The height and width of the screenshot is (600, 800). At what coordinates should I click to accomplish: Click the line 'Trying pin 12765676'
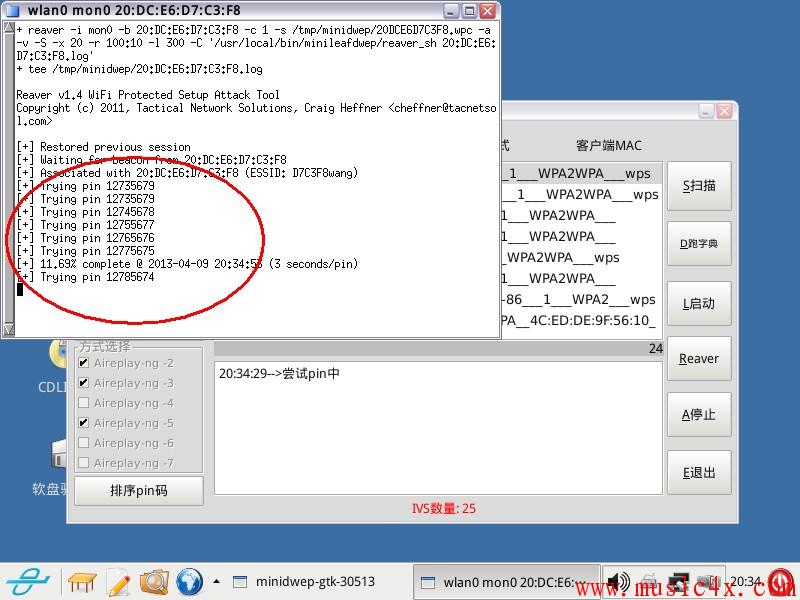[x=85, y=238]
